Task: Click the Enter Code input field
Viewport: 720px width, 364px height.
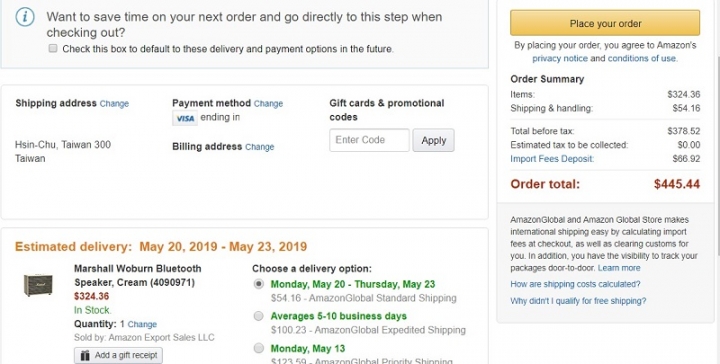Action: 369,140
